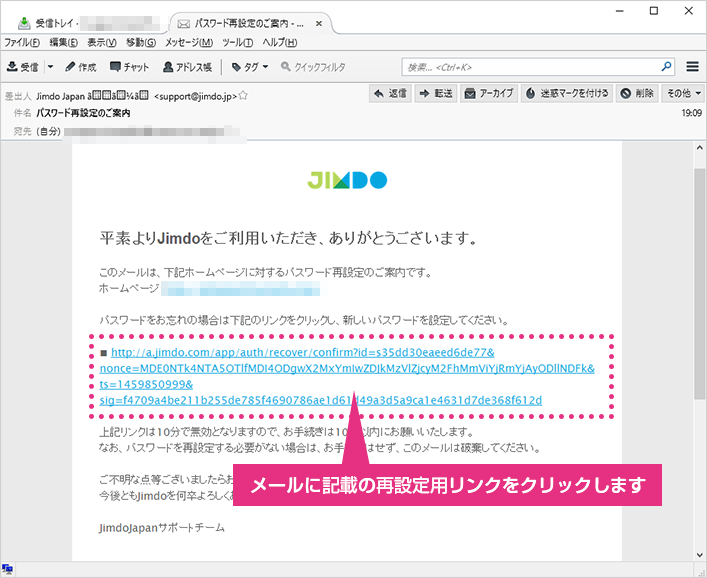Click the Jimdo password recovery link

click(x=347, y=376)
